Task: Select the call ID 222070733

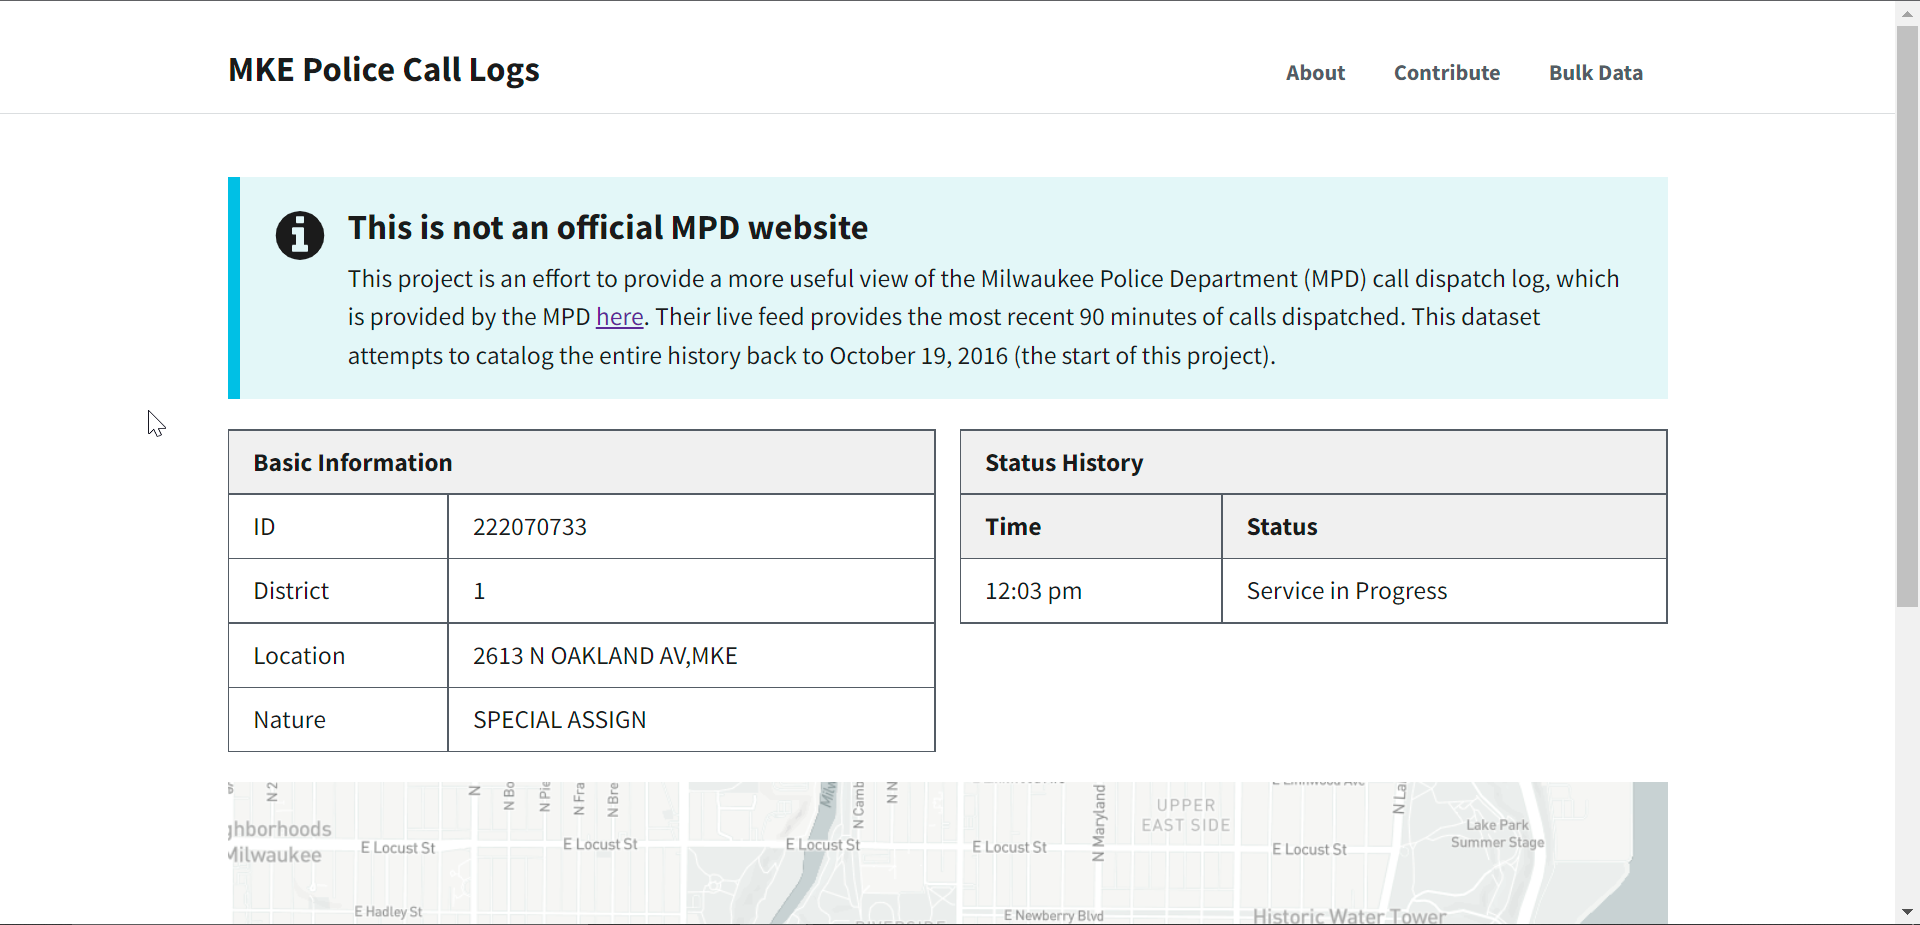Action: tap(530, 527)
